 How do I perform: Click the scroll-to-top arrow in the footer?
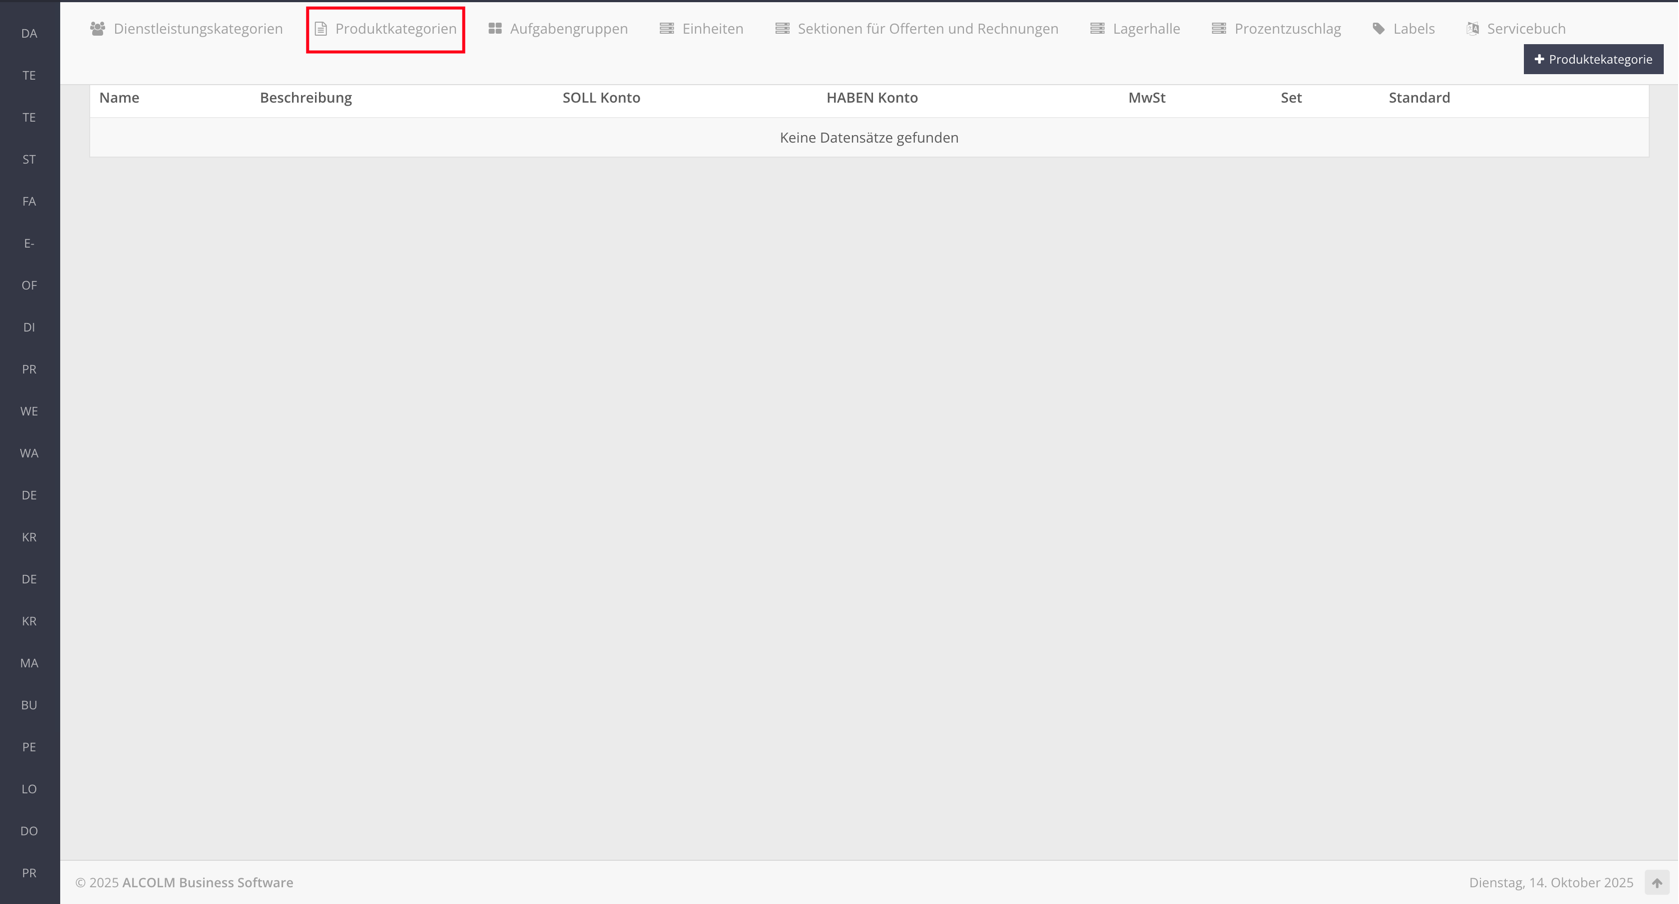(x=1656, y=883)
